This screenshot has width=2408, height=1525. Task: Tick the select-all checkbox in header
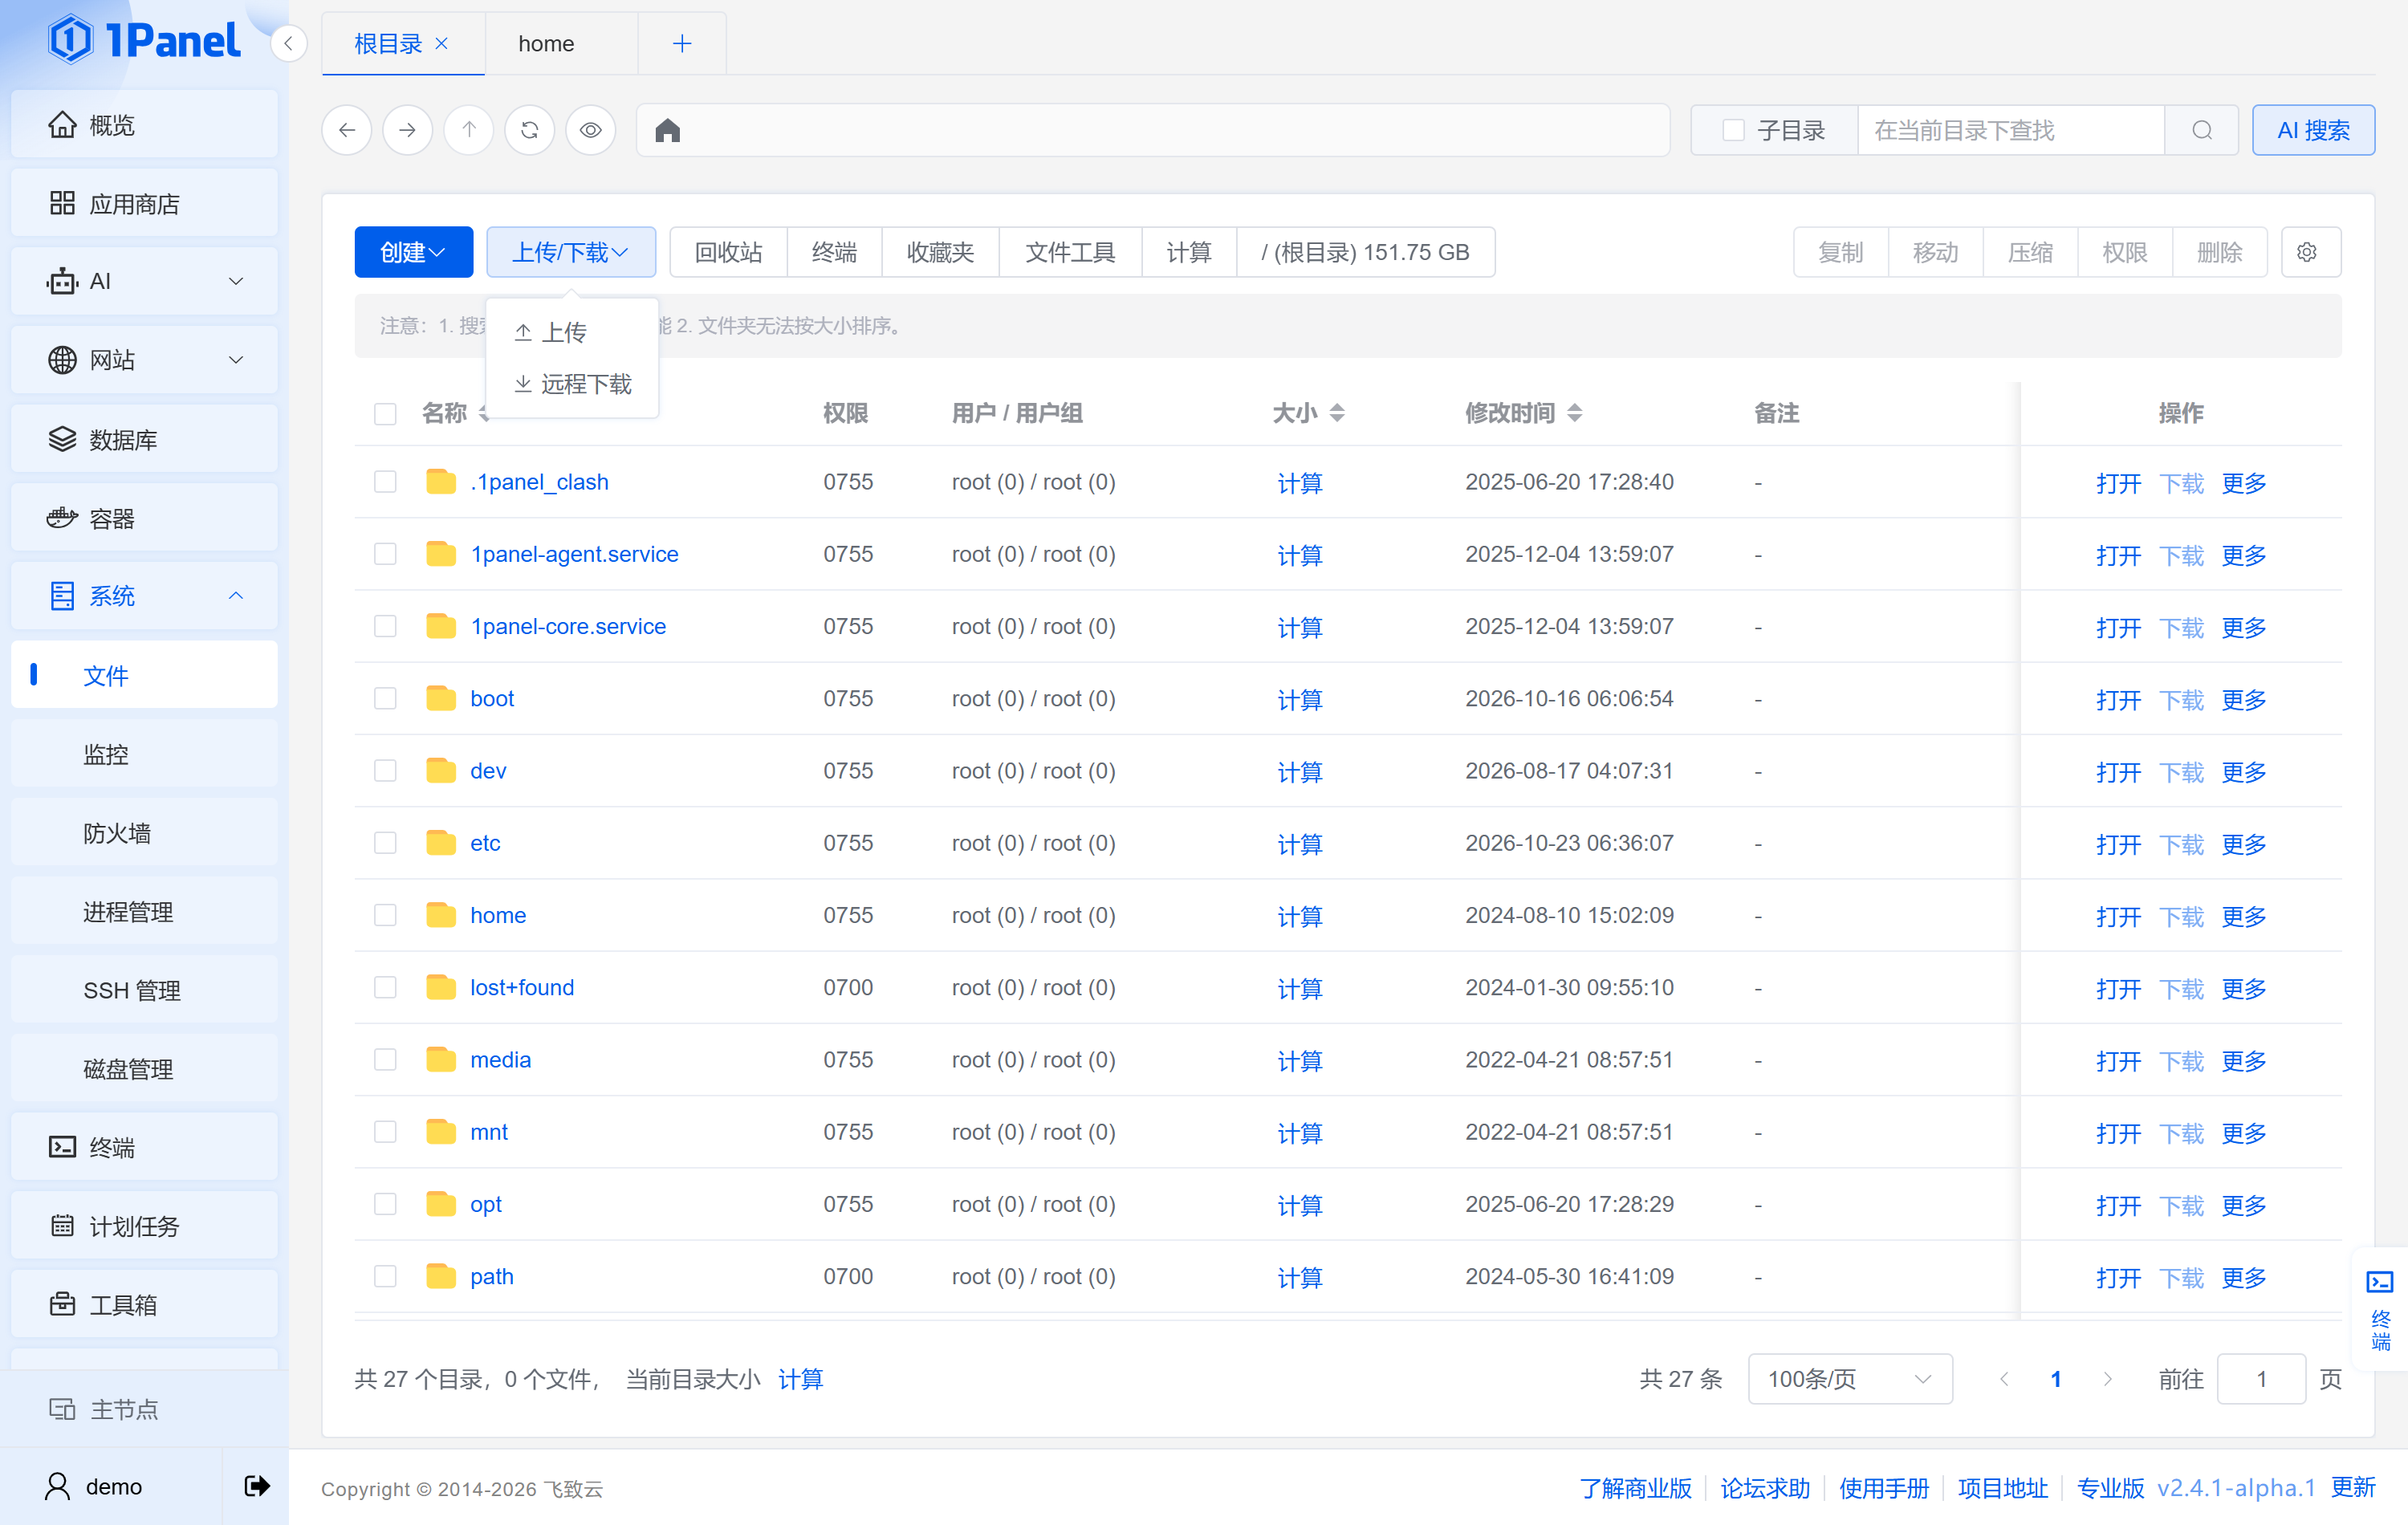tap(385, 413)
